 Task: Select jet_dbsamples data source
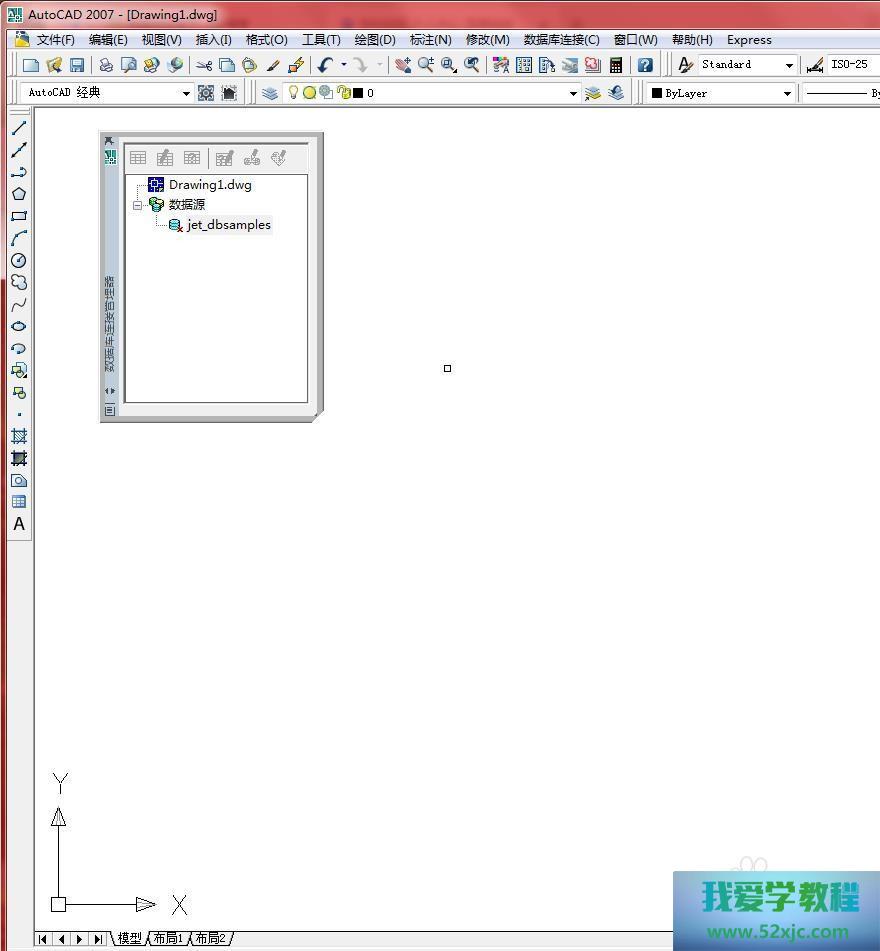point(228,225)
